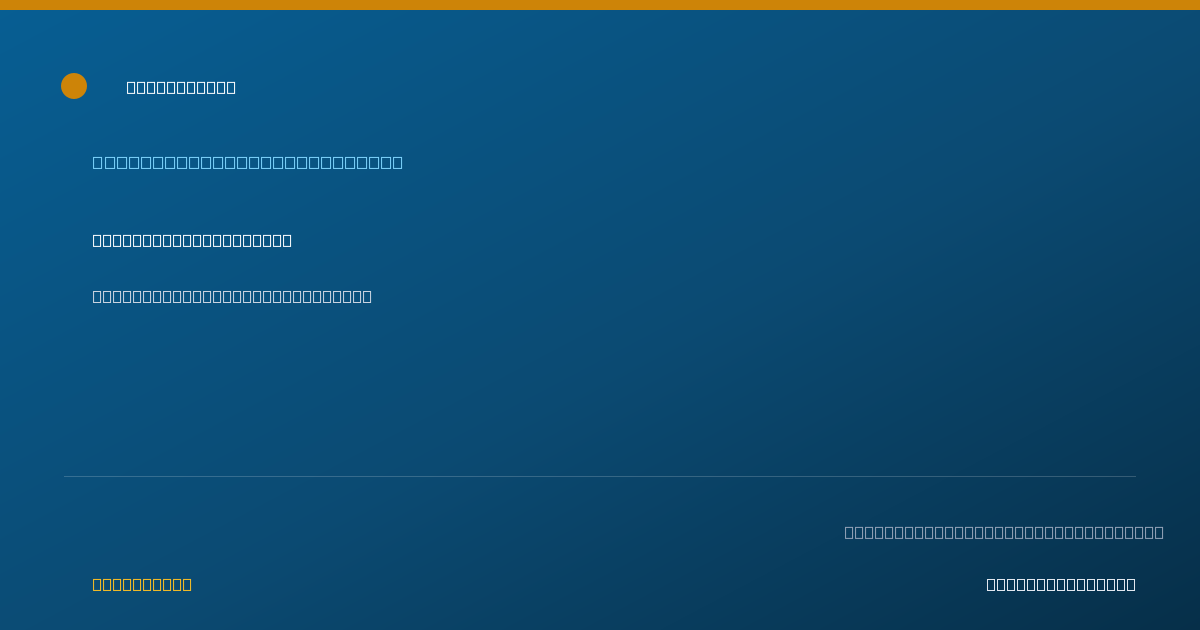Click last character of the white title text

(231, 87)
